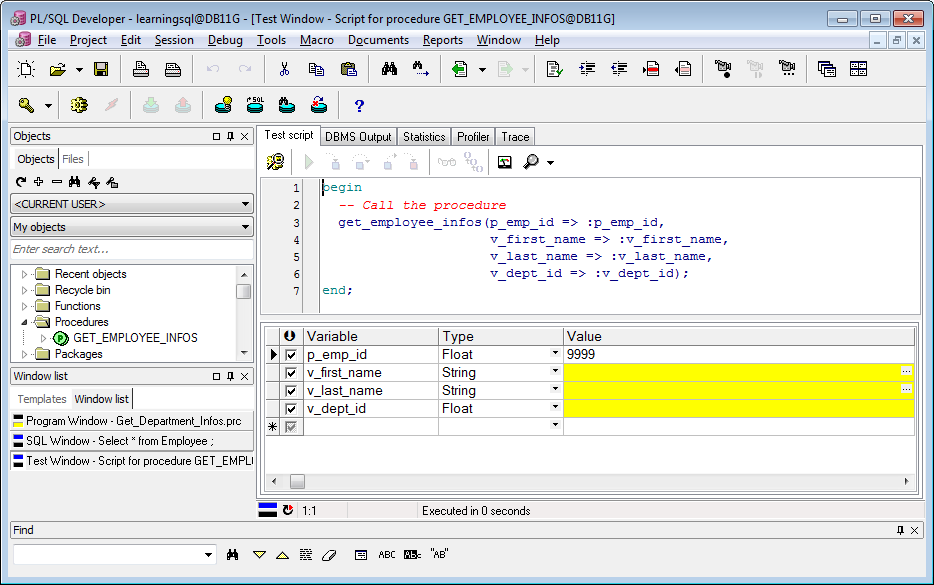
Task: Expand the Recent objects folder
Action: coord(24,274)
